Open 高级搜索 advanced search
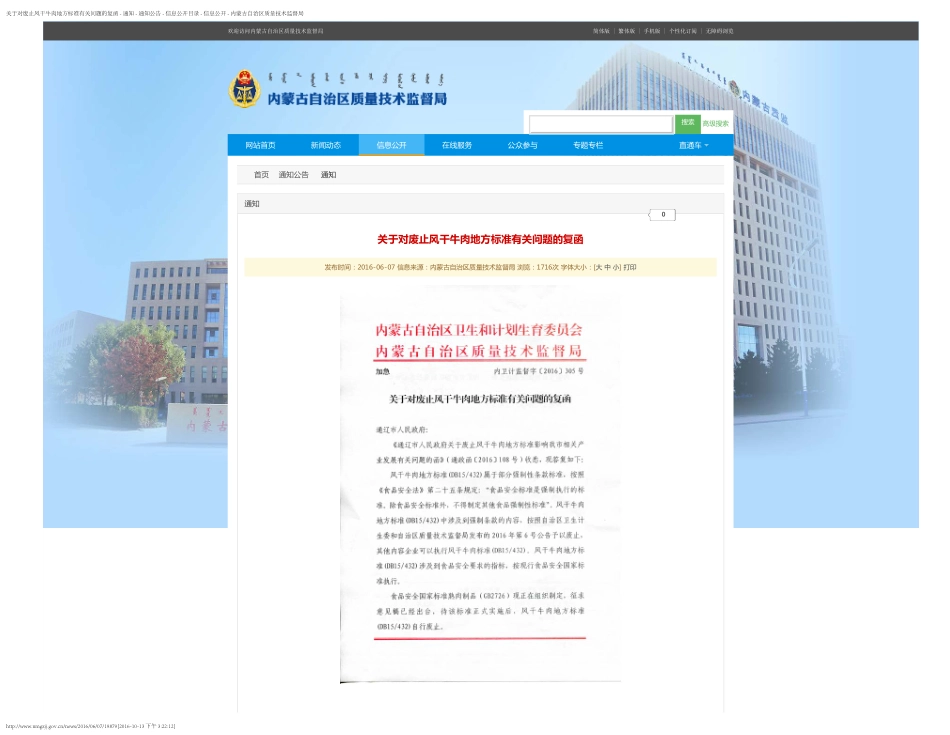The height and width of the screenshot is (735, 950). click(x=714, y=123)
